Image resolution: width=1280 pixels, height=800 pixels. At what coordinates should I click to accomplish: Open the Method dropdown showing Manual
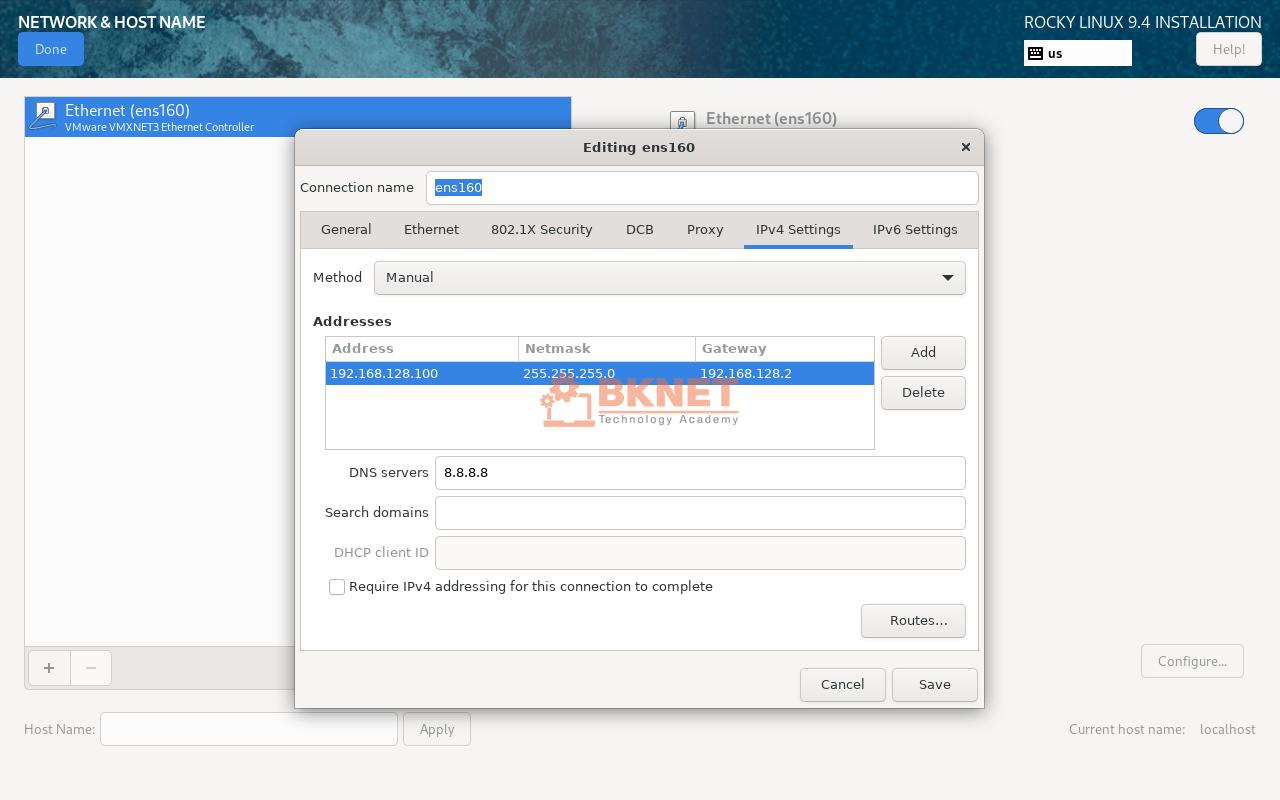pyautogui.click(x=669, y=277)
